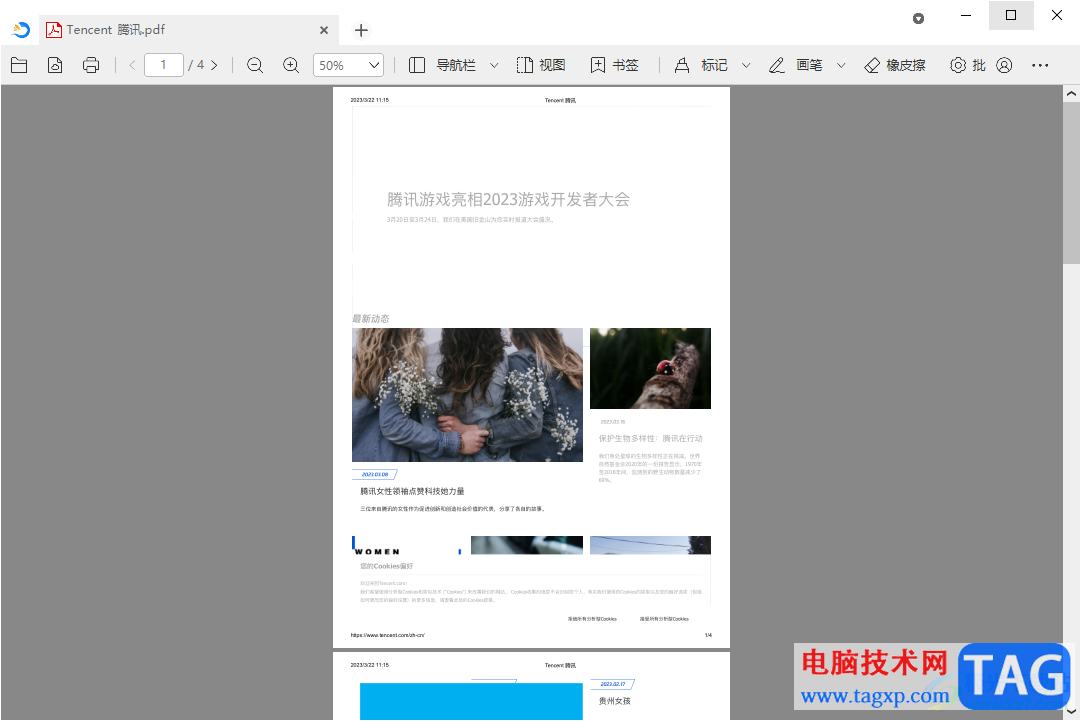Click the vertical scrollbar thumb
Image resolution: width=1081 pixels, height=721 pixels.
tap(1071, 183)
